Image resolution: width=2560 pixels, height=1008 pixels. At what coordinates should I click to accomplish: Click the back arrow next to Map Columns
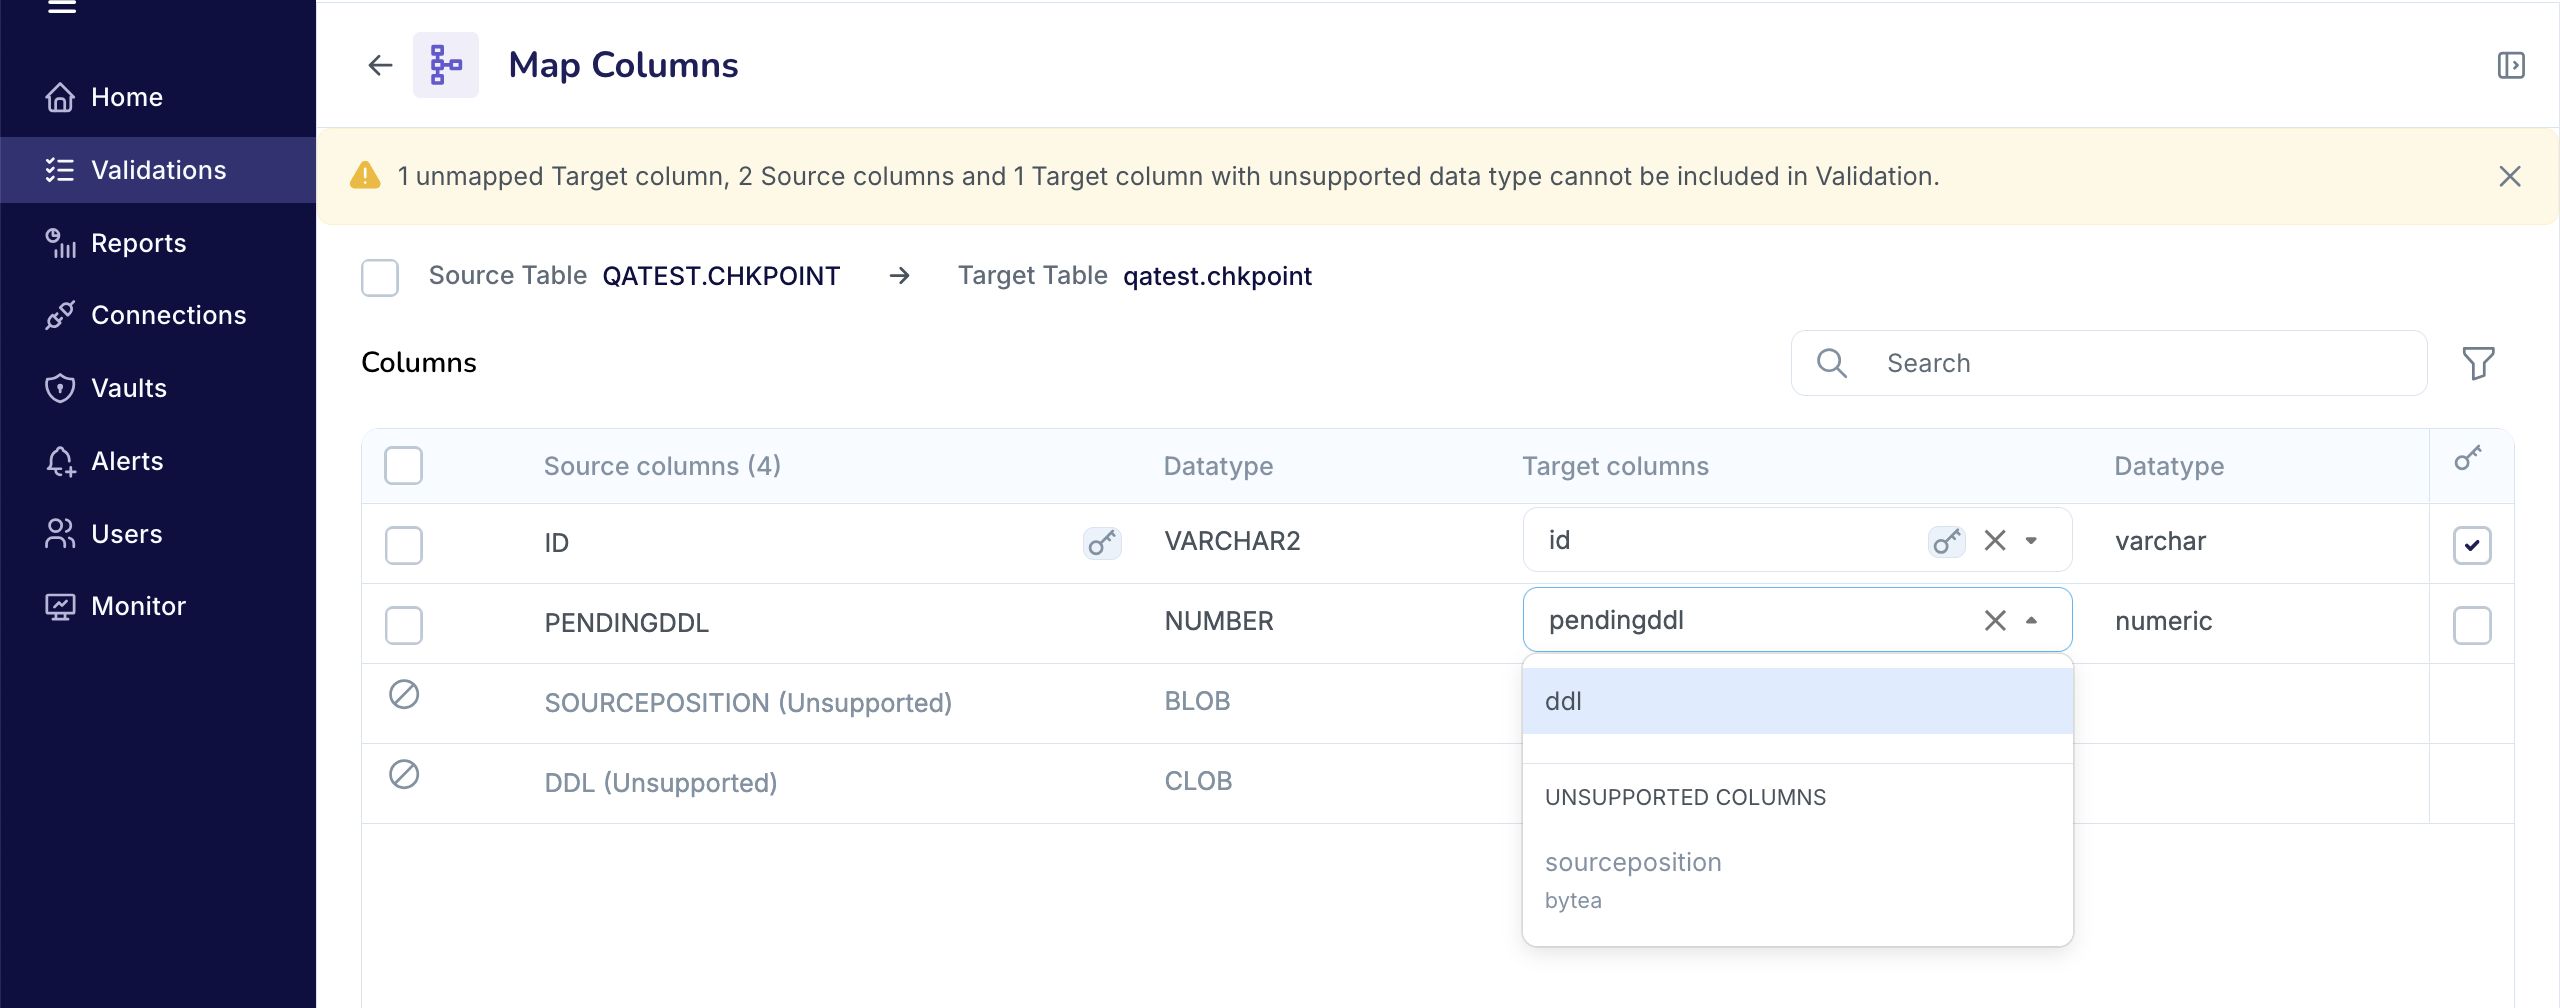380,65
